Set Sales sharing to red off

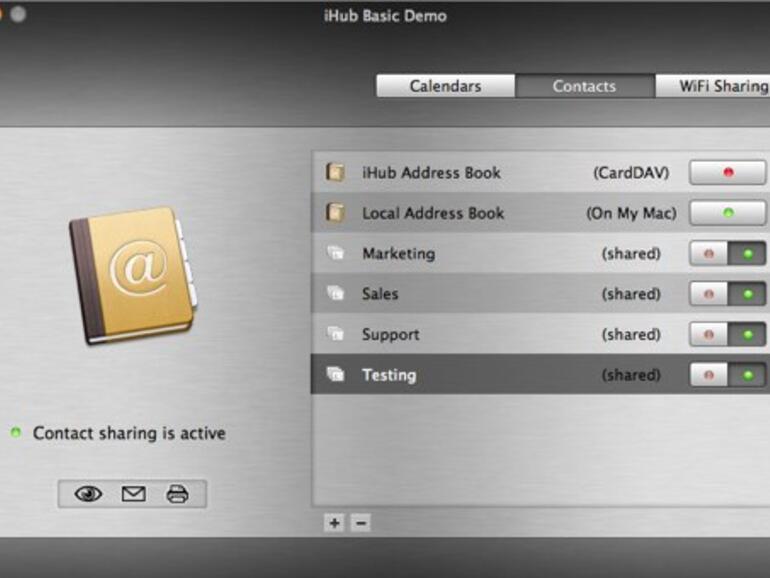tap(709, 294)
